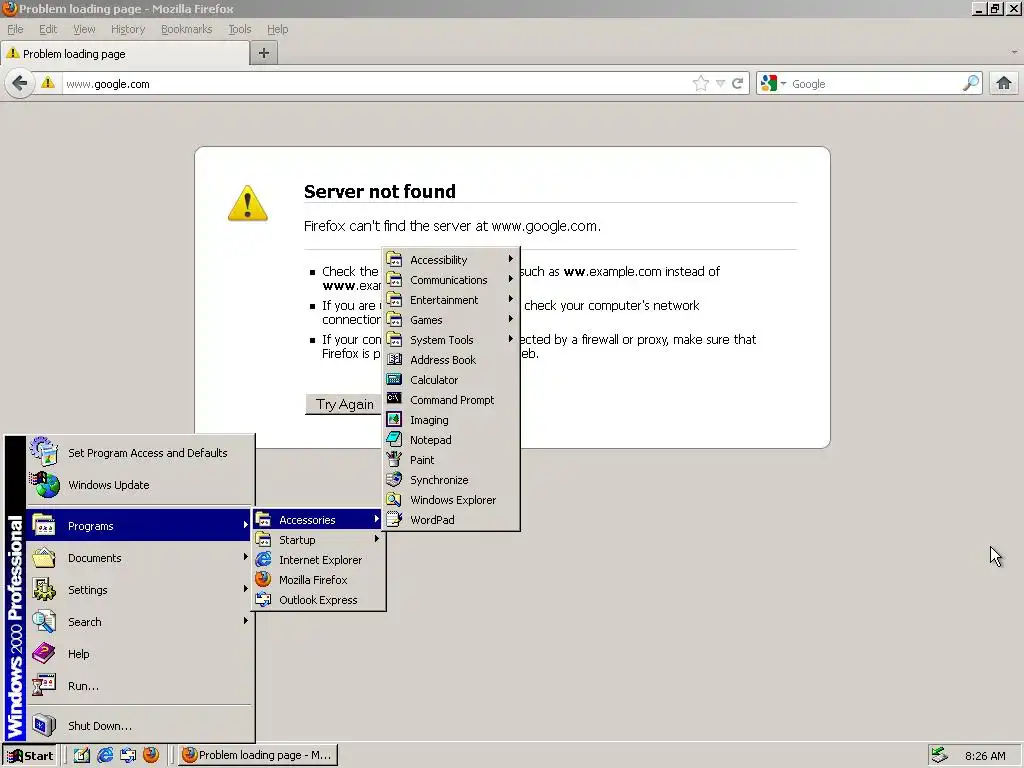Screen dimensions: 1024x768
Task: Open Windows Update from Start menu
Action: tap(139, 485)
